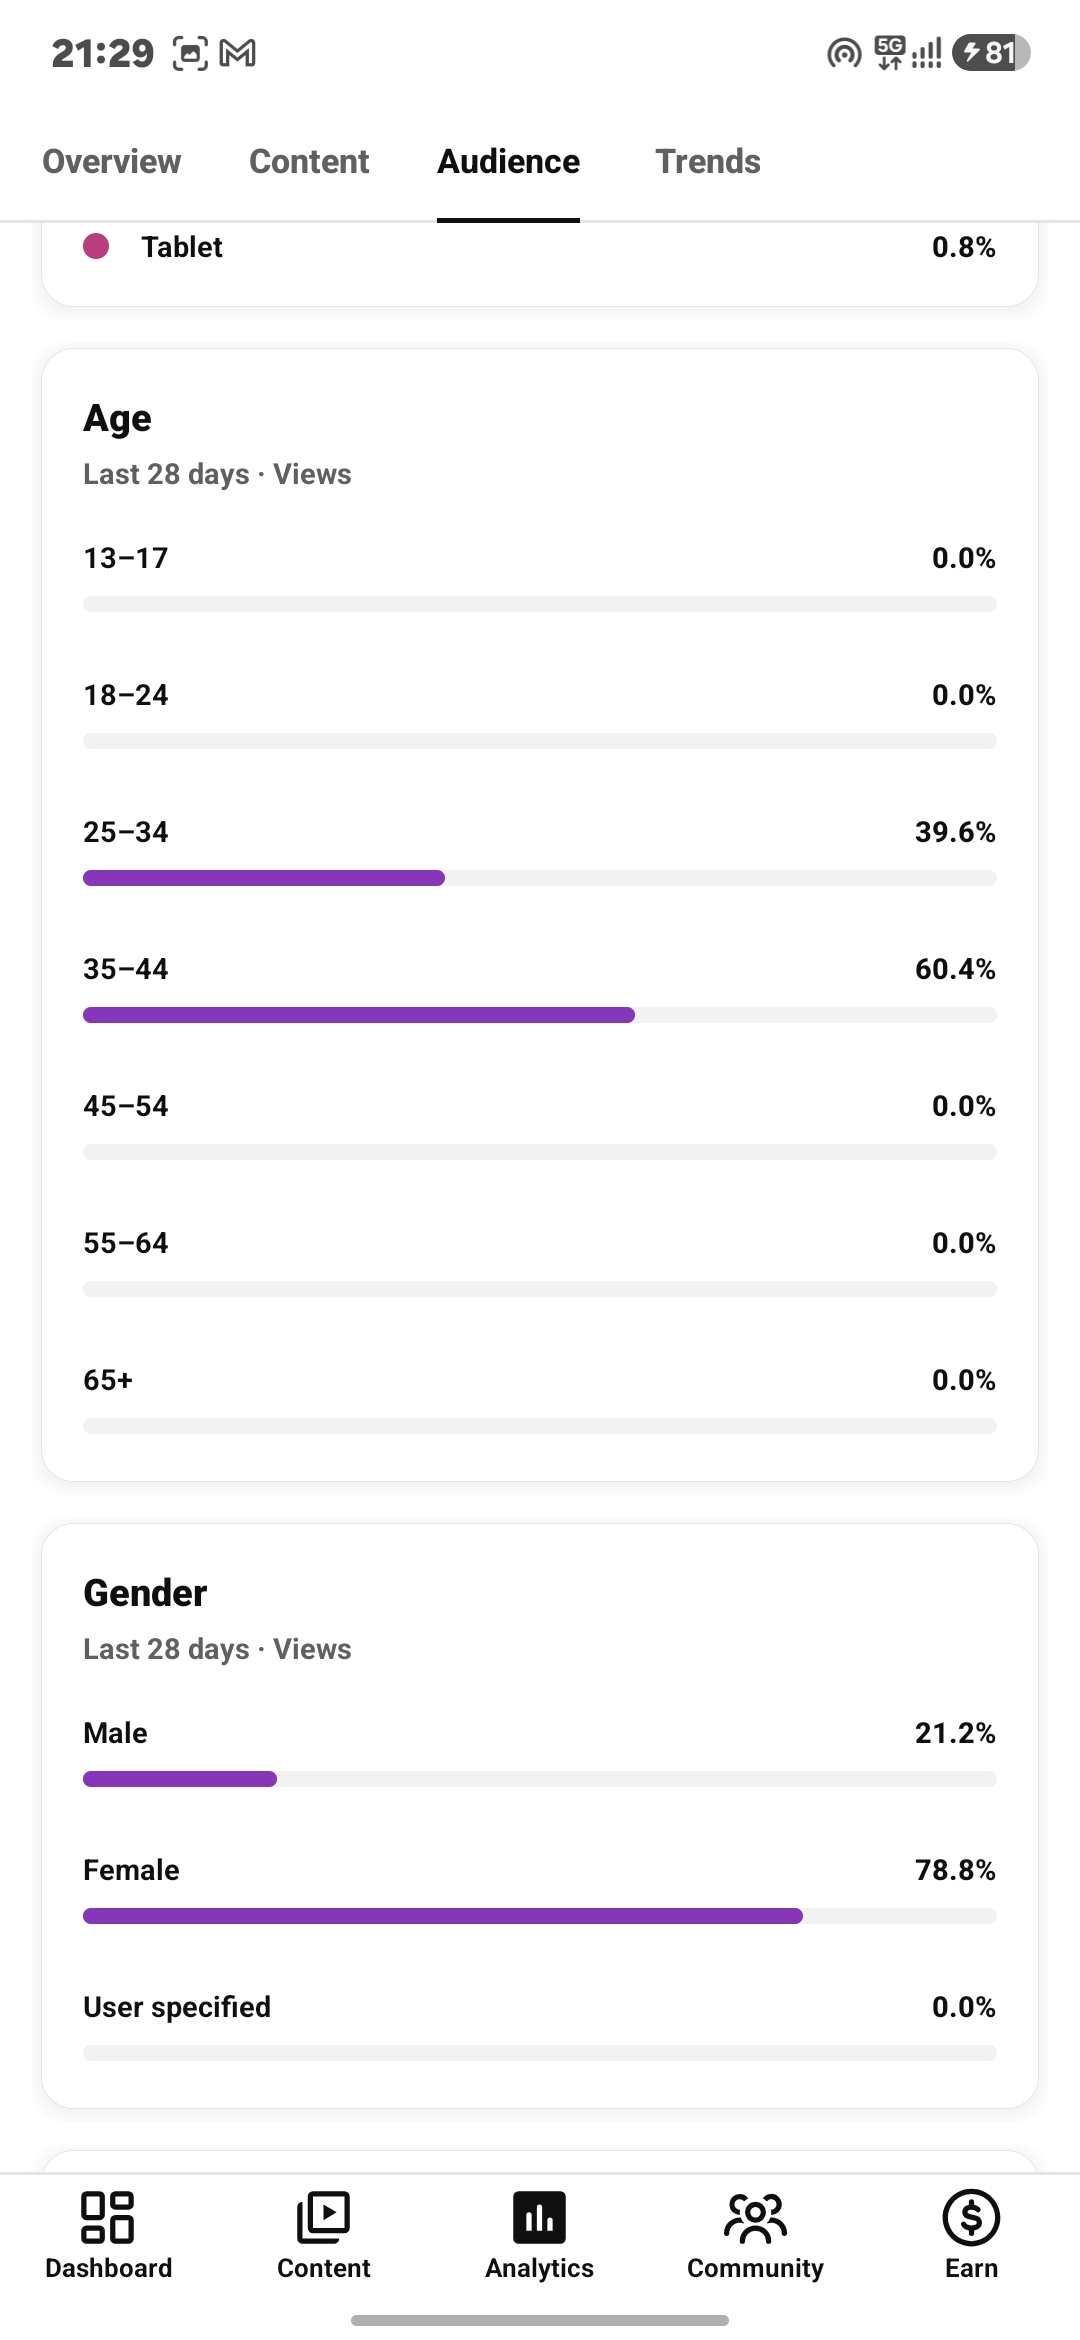Image resolution: width=1080 pixels, height=2340 pixels.
Task: Open the top Content tab
Action: (309, 161)
